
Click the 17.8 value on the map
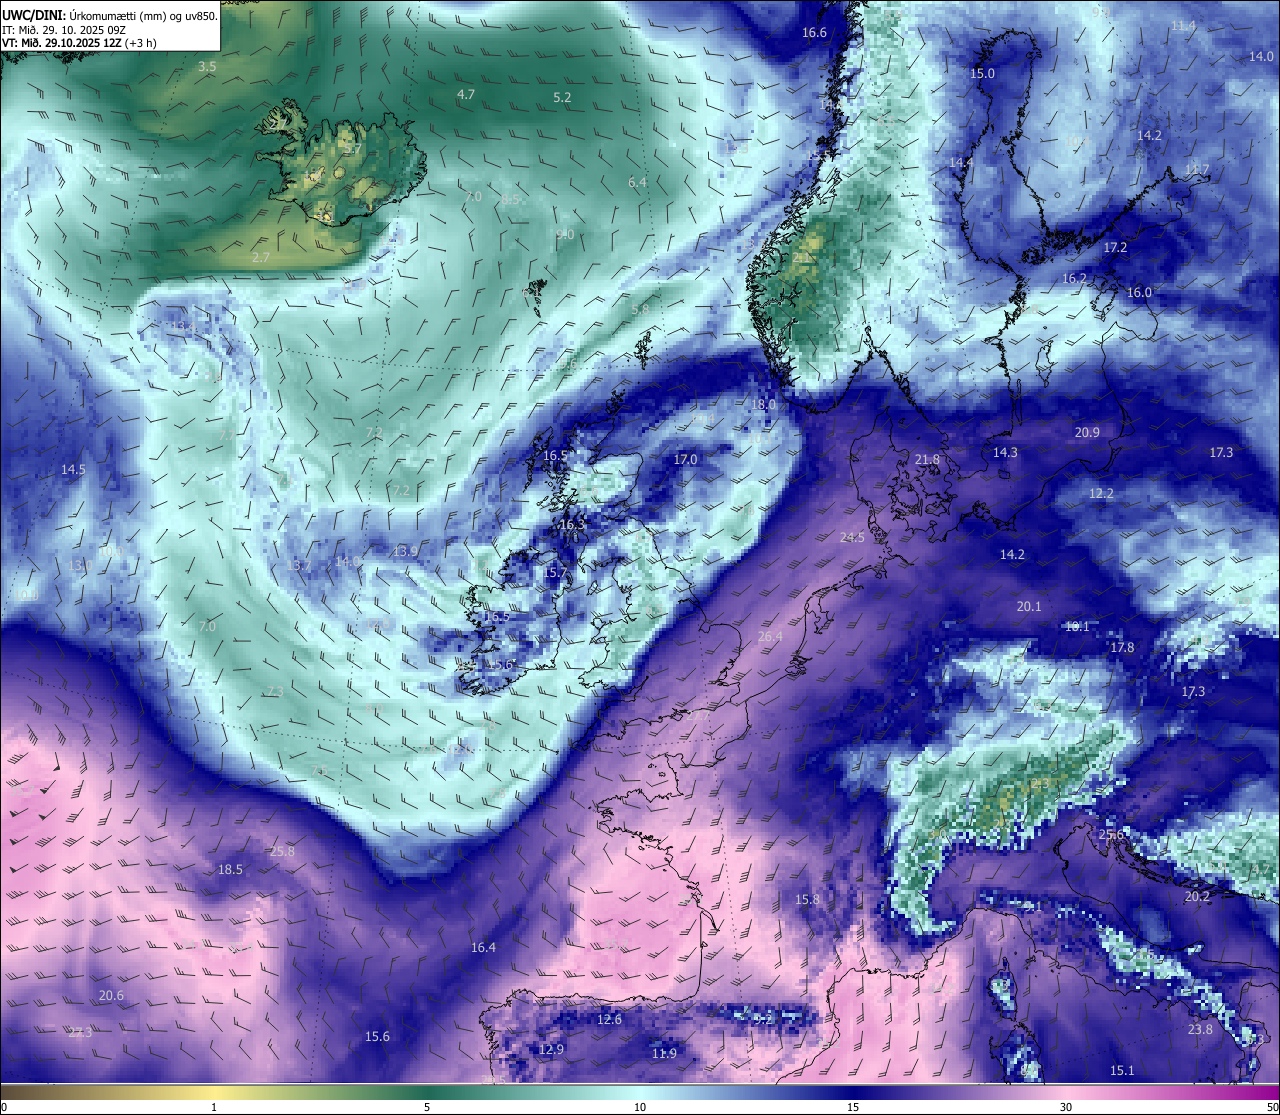pyautogui.click(x=1122, y=647)
